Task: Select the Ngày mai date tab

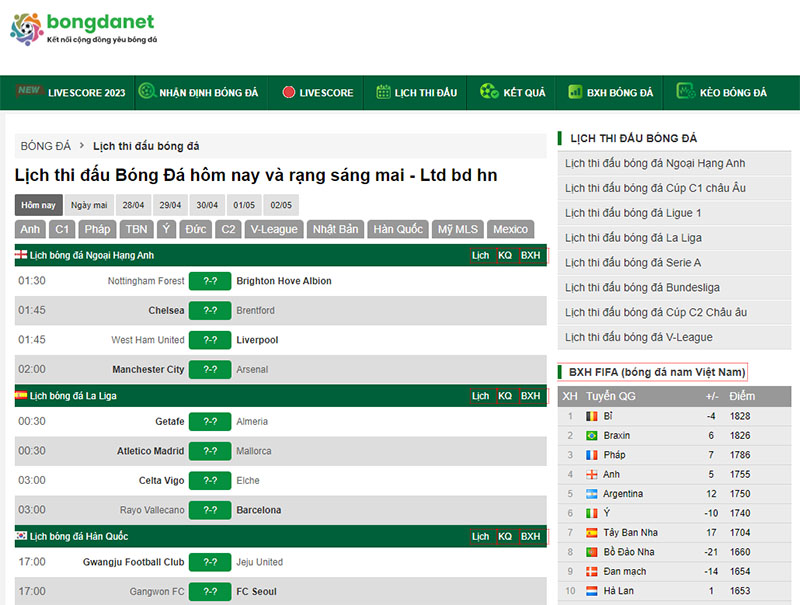Action: pyautogui.click(x=89, y=205)
